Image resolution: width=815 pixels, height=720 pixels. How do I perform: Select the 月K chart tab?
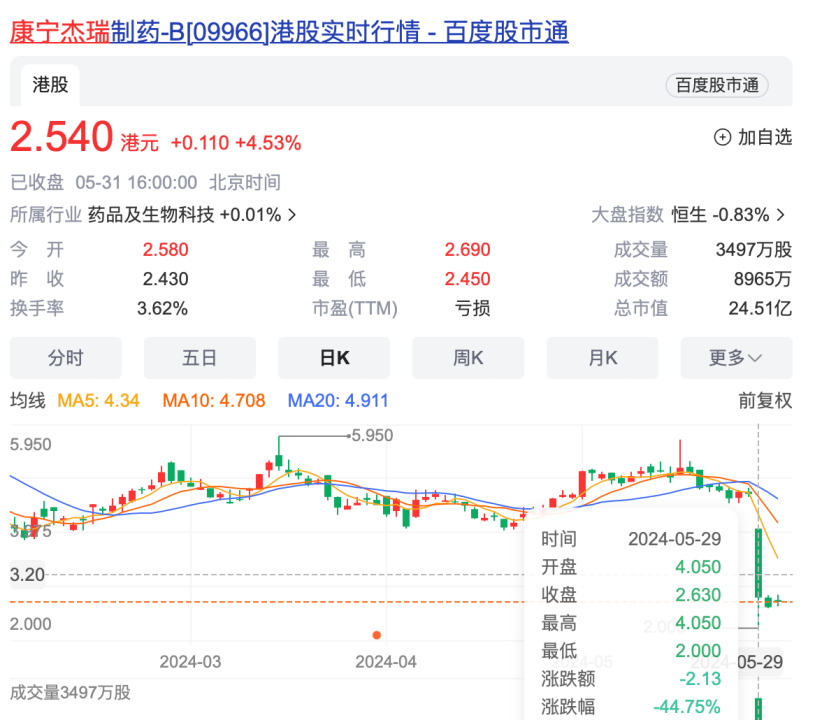pyautogui.click(x=602, y=358)
